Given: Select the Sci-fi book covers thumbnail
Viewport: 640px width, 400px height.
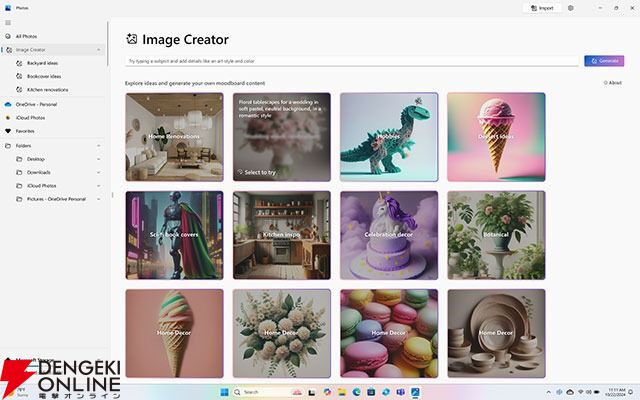Looking at the screenshot, I should tap(174, 234).
